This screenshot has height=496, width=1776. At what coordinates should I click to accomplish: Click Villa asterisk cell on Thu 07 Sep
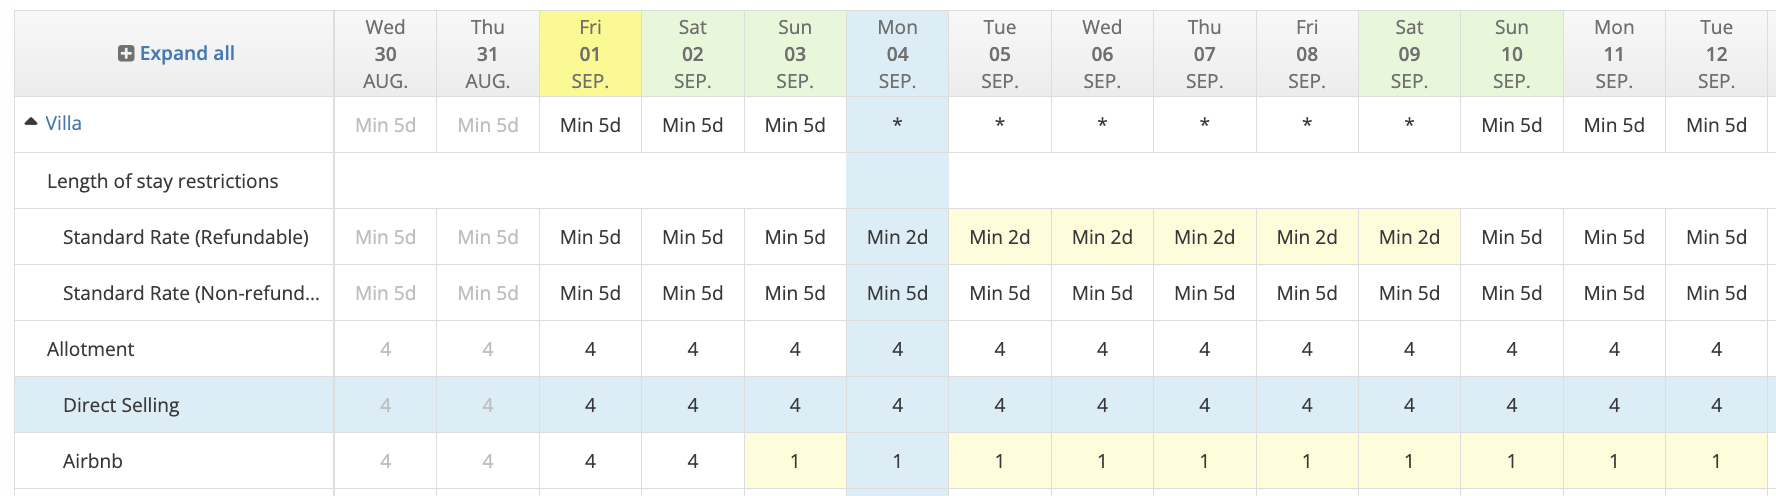[1204, 125]
